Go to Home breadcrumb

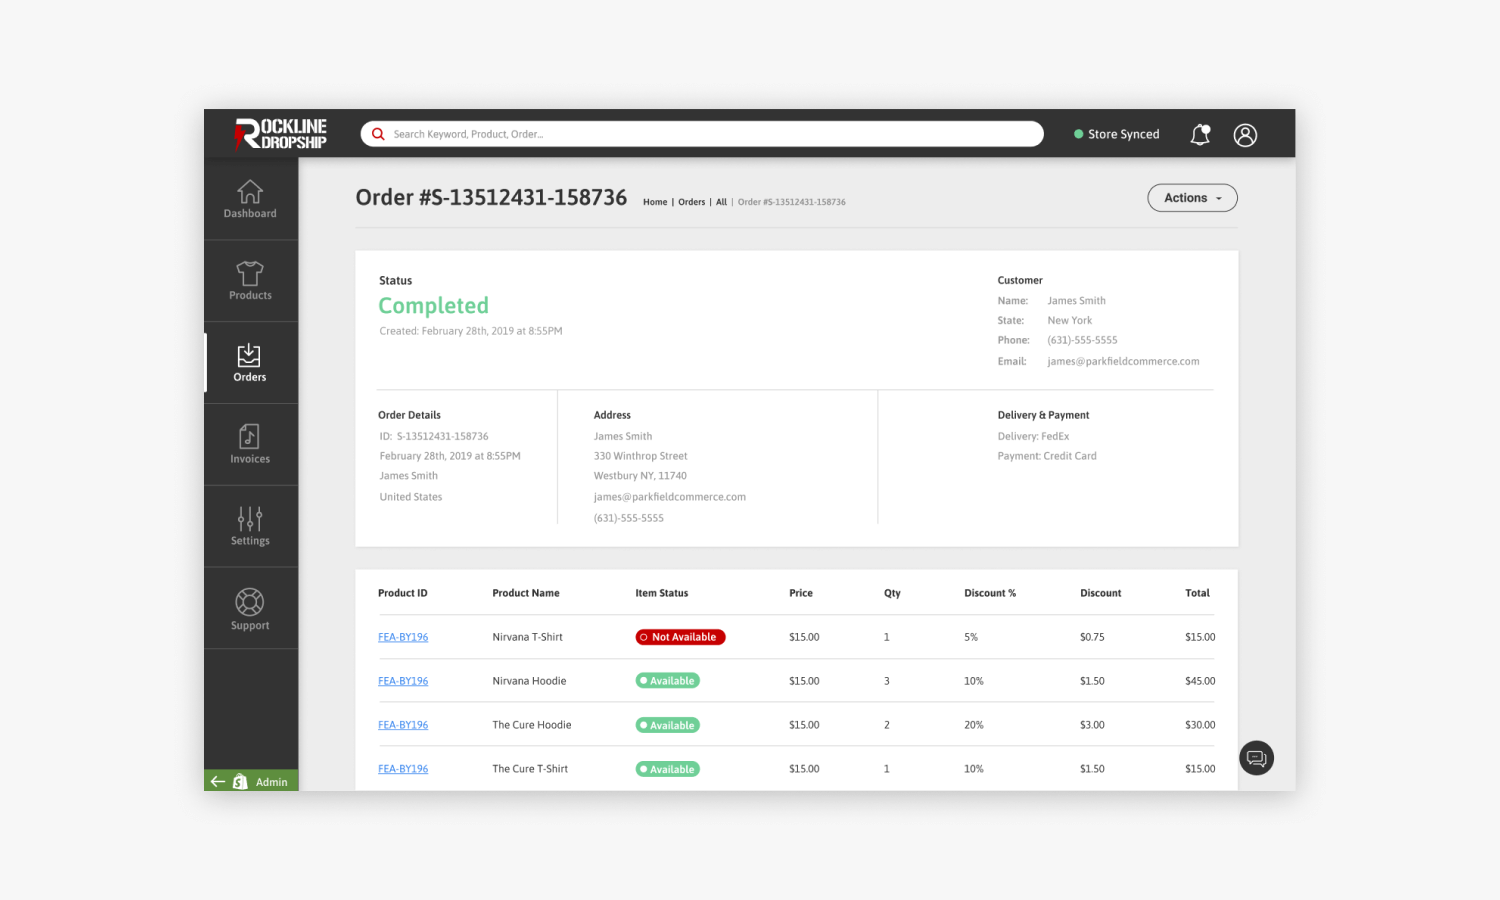coord(655,202)
